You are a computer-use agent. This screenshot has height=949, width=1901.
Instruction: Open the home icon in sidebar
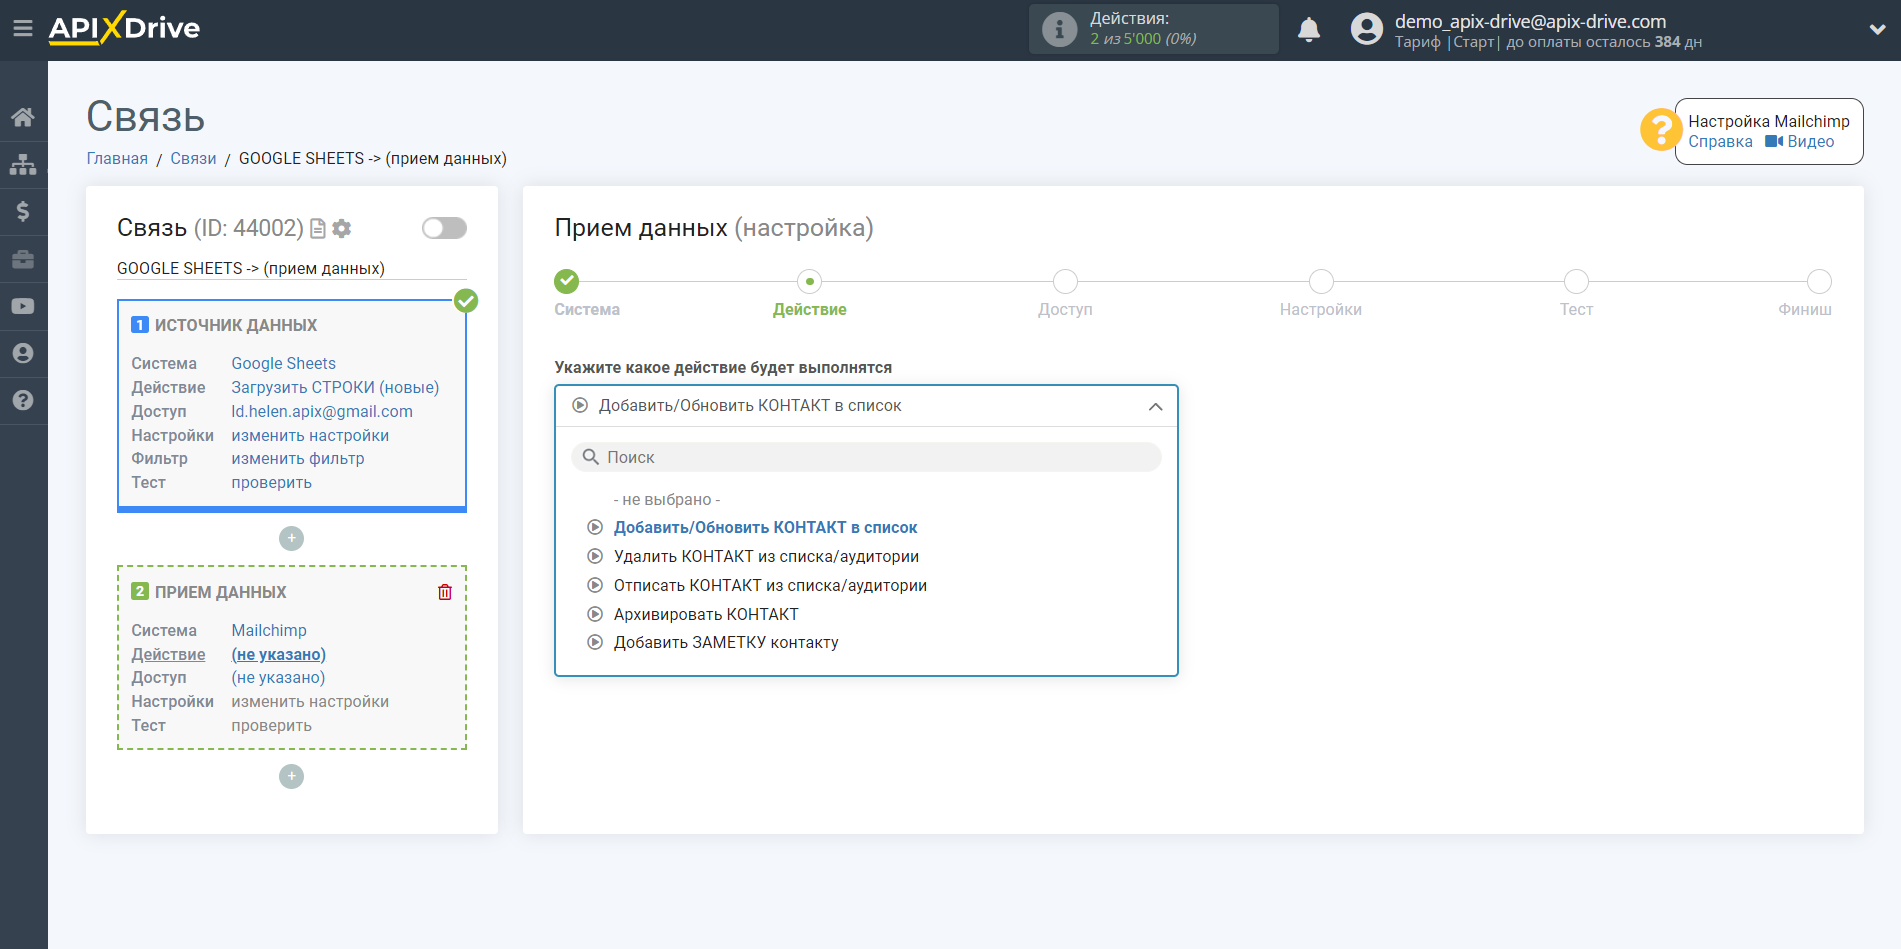click(x=23, y=117)
